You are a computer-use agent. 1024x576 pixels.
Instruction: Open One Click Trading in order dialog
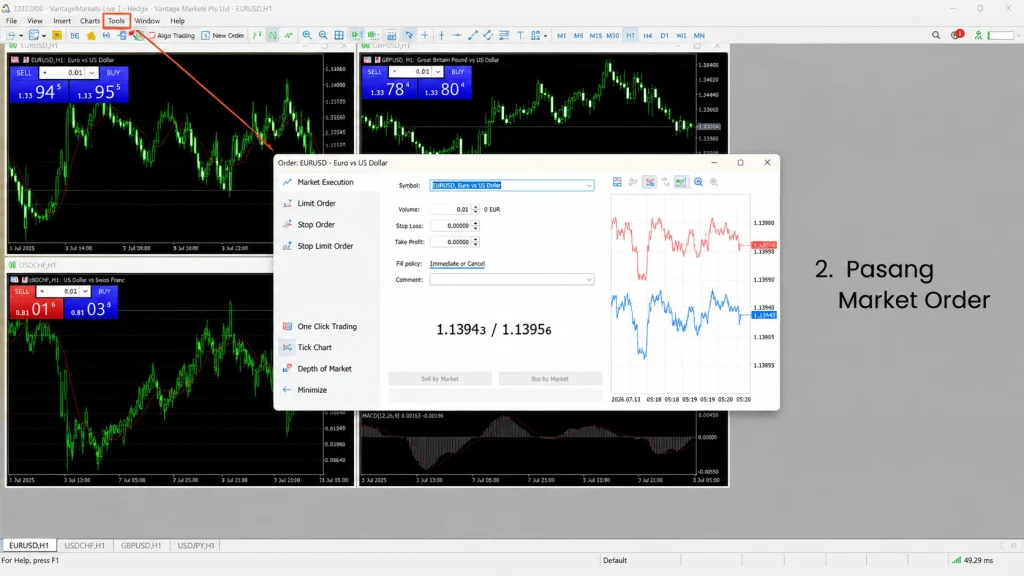click(x=327, y=327)
